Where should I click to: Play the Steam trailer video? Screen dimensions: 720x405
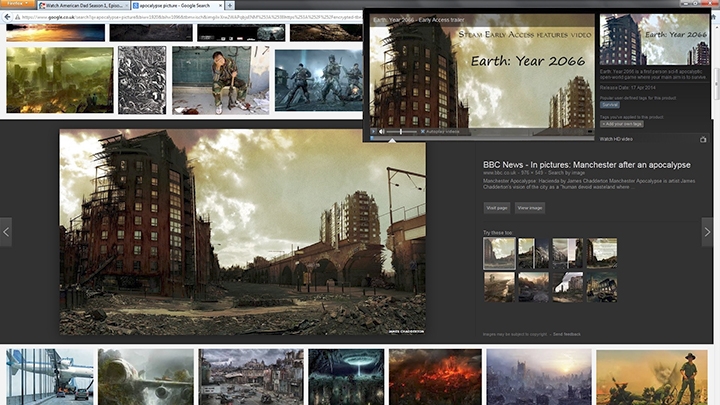(x=374, y=131)
